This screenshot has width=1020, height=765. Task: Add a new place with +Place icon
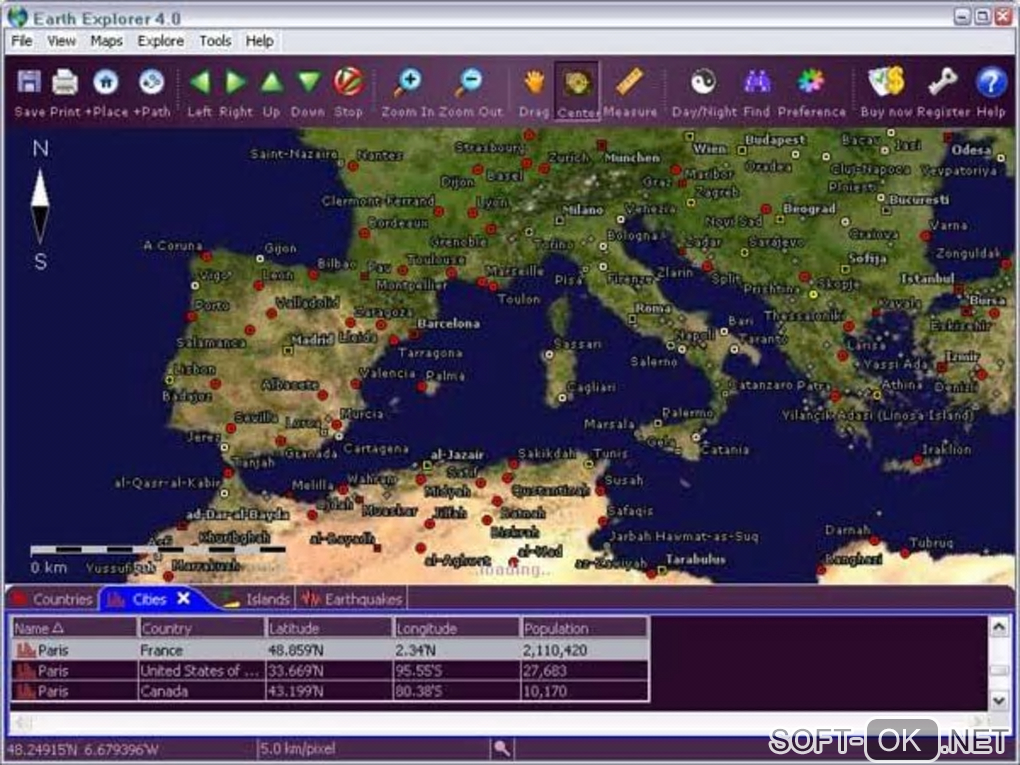point(106,82)
